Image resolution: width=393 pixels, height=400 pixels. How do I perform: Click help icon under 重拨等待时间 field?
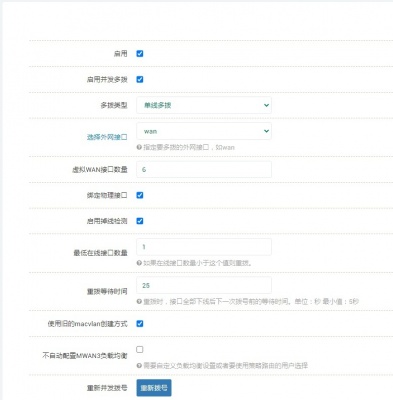coord(139,301)
